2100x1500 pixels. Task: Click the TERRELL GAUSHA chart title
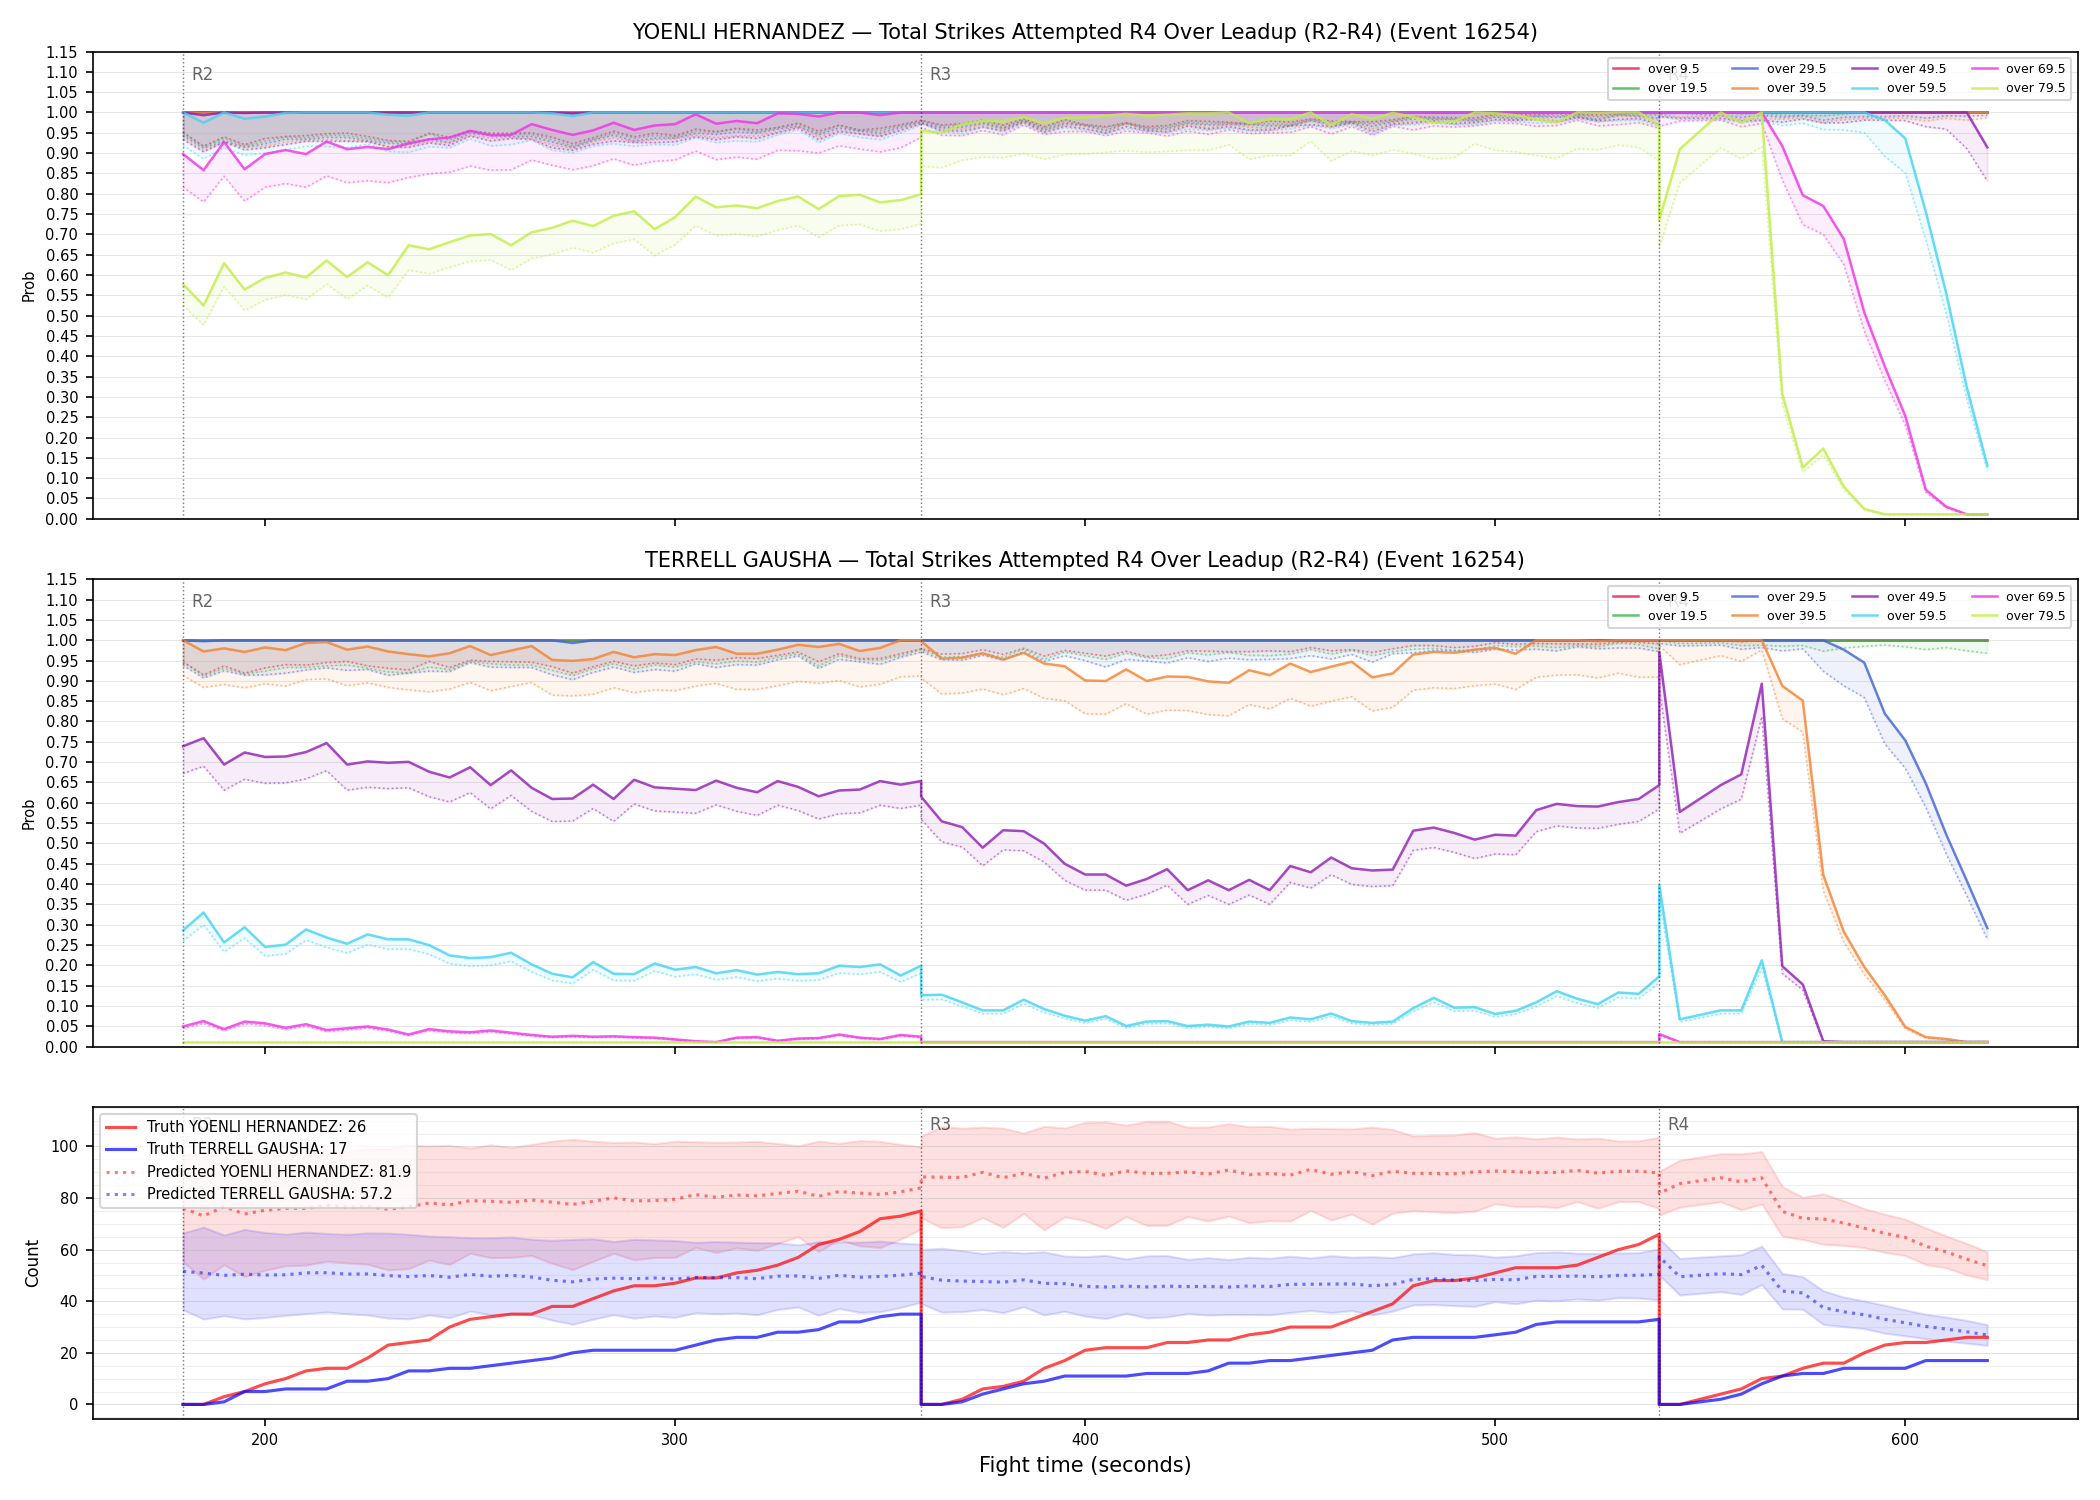point(1085,560)
